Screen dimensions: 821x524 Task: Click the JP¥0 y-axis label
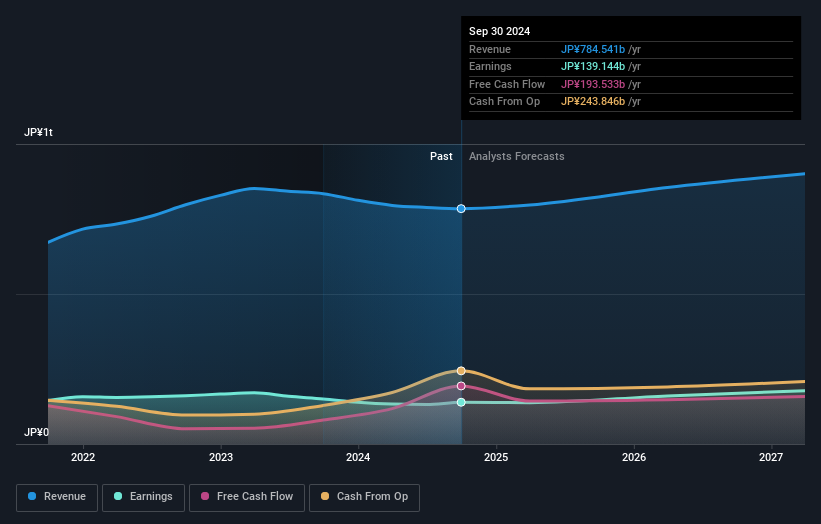tap(36, 432)
